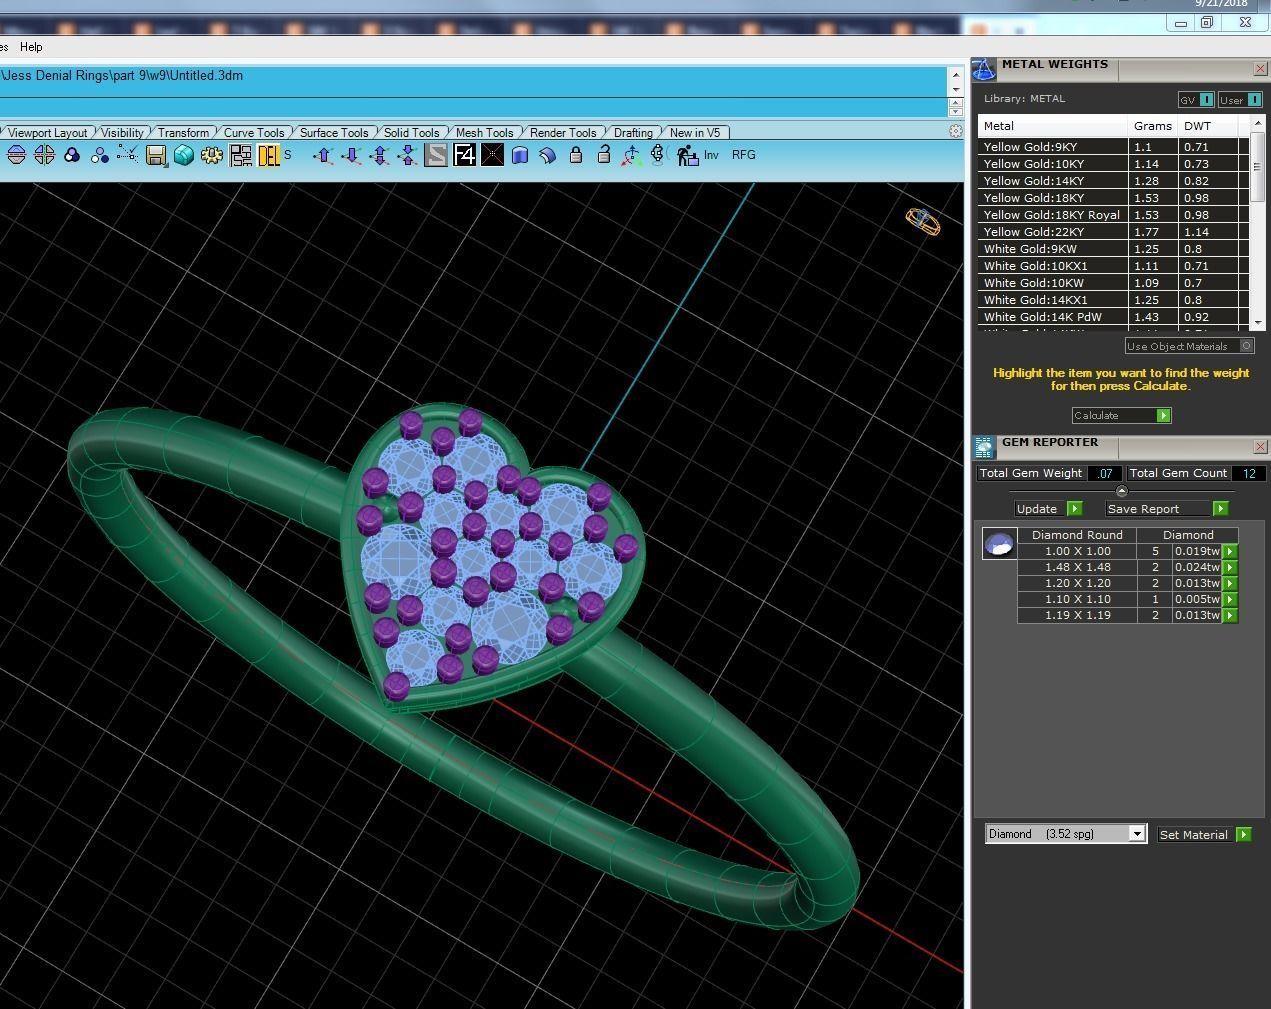Toggle Use Object Materials option

coord(1189,346)
